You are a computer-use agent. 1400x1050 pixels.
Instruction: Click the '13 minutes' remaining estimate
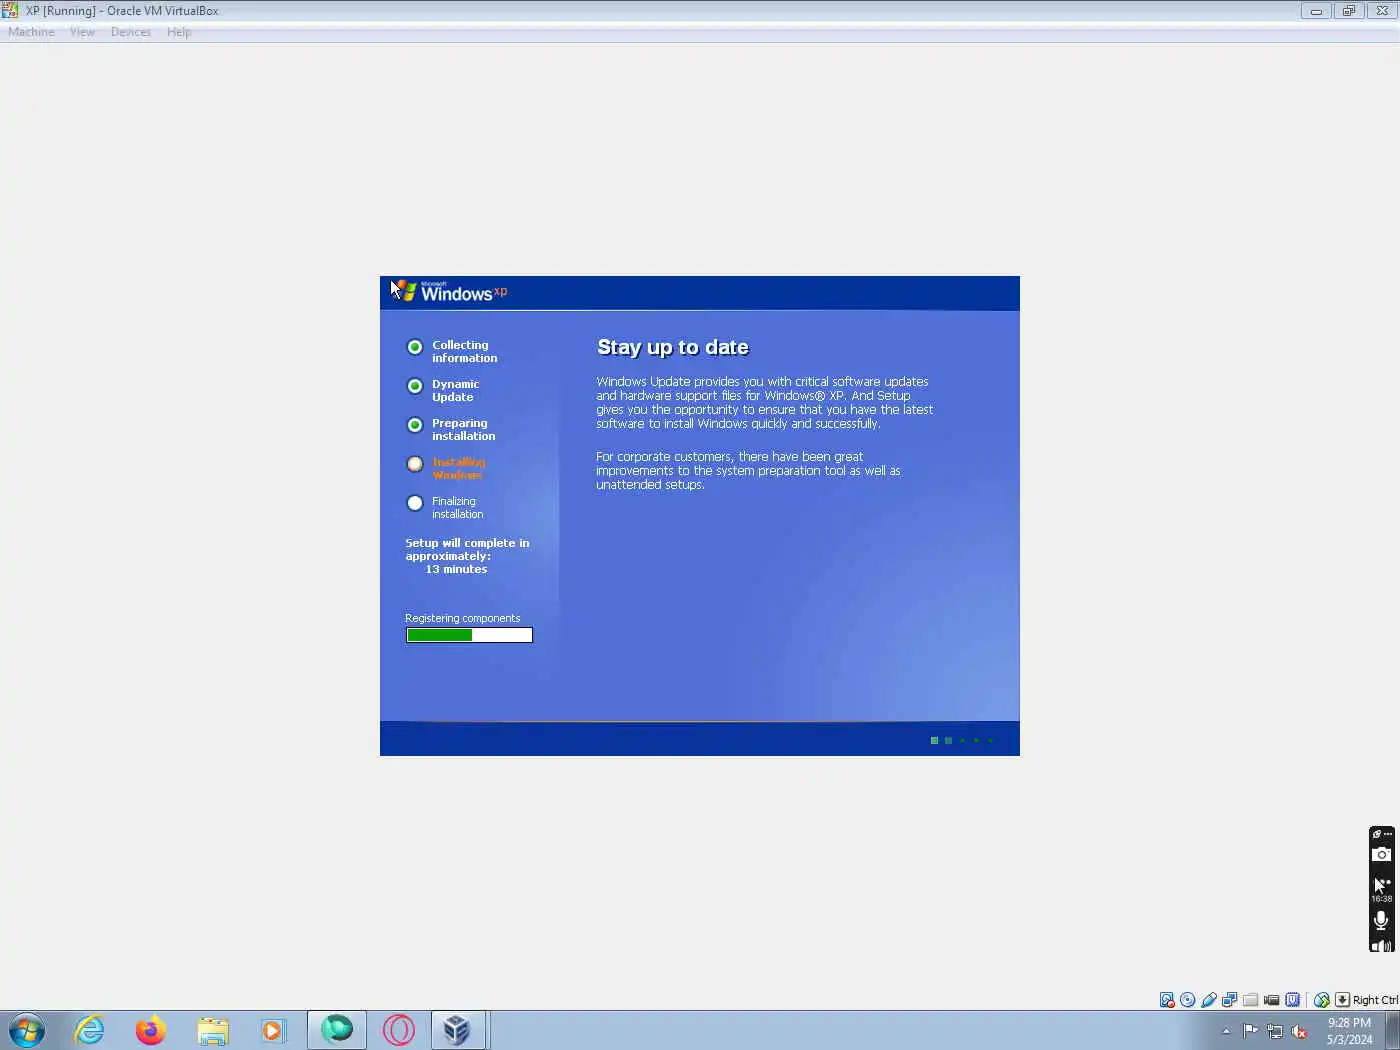(456, 569)
